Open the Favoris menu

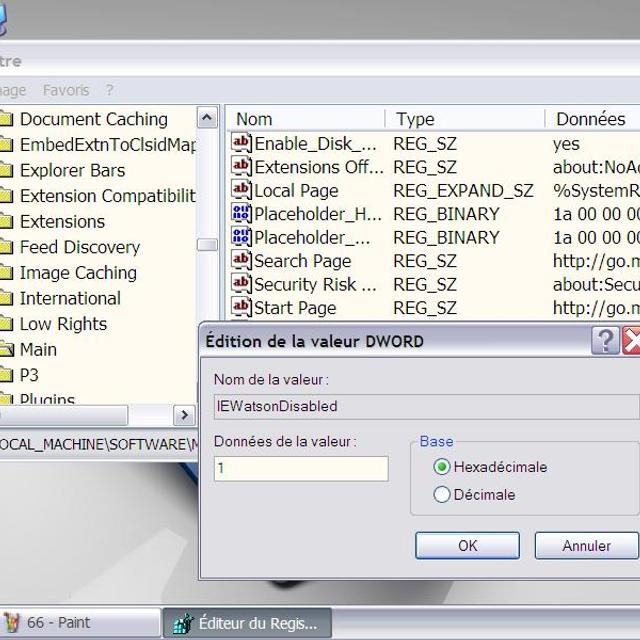[66, 90]
